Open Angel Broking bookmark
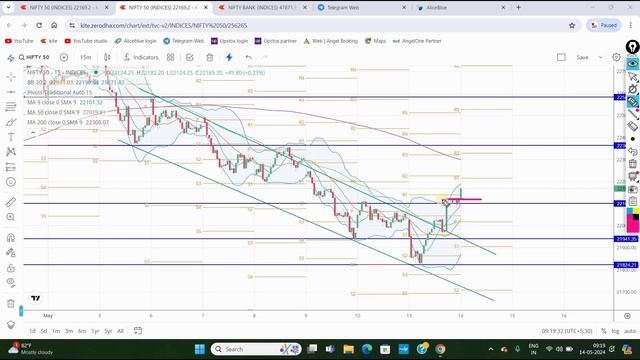640x360 pixels. coord(330,41)
